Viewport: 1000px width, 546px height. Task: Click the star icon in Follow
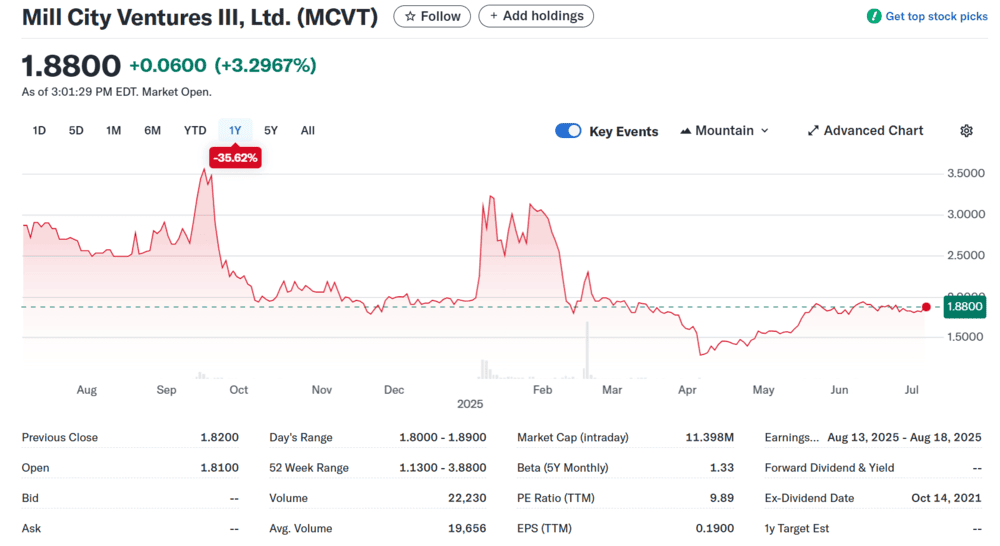(x=410, y=17)
